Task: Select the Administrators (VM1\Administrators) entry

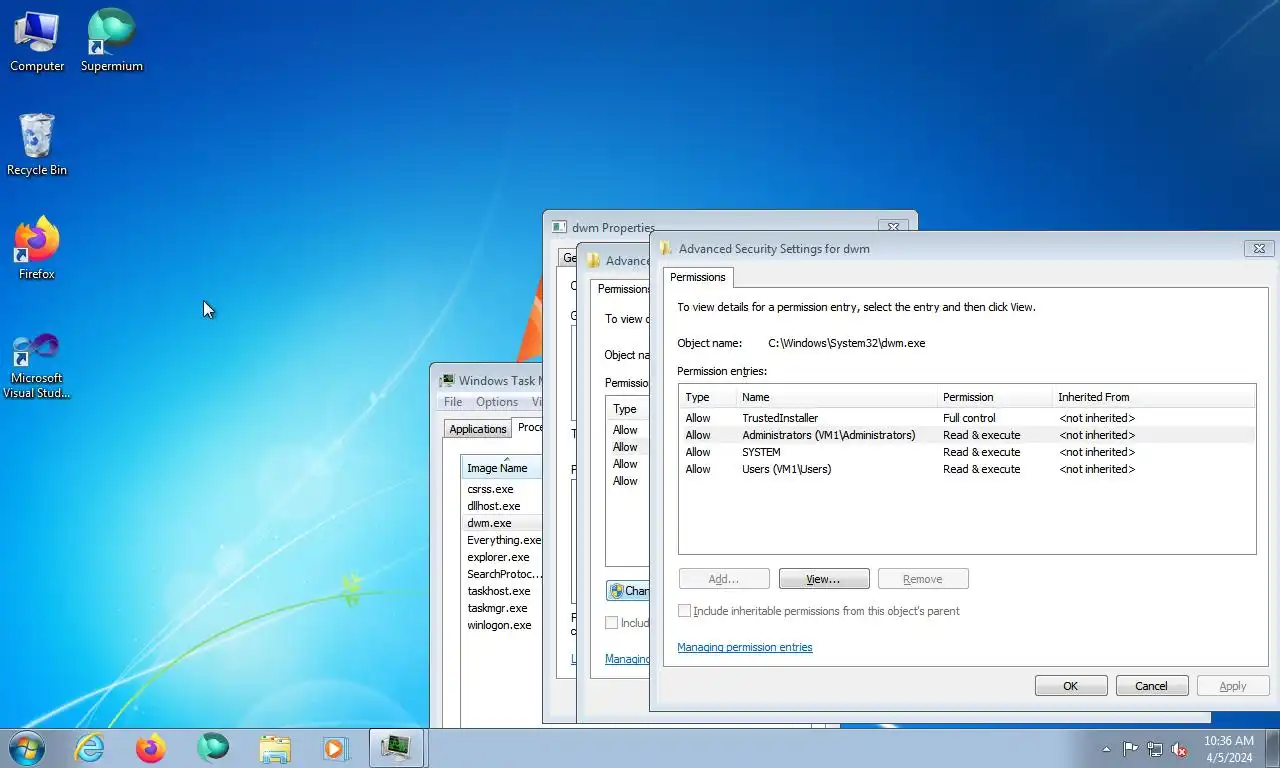Action: (966, 435)
